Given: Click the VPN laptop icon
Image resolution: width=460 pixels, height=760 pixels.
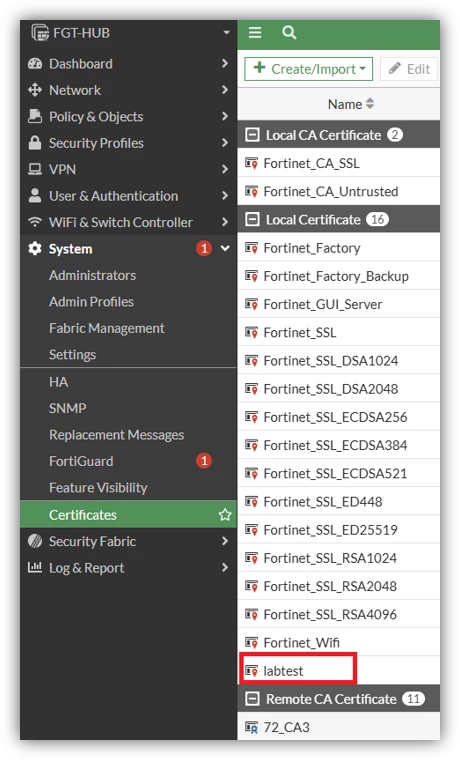Looking at the screenshot, I should pos(35,169).
